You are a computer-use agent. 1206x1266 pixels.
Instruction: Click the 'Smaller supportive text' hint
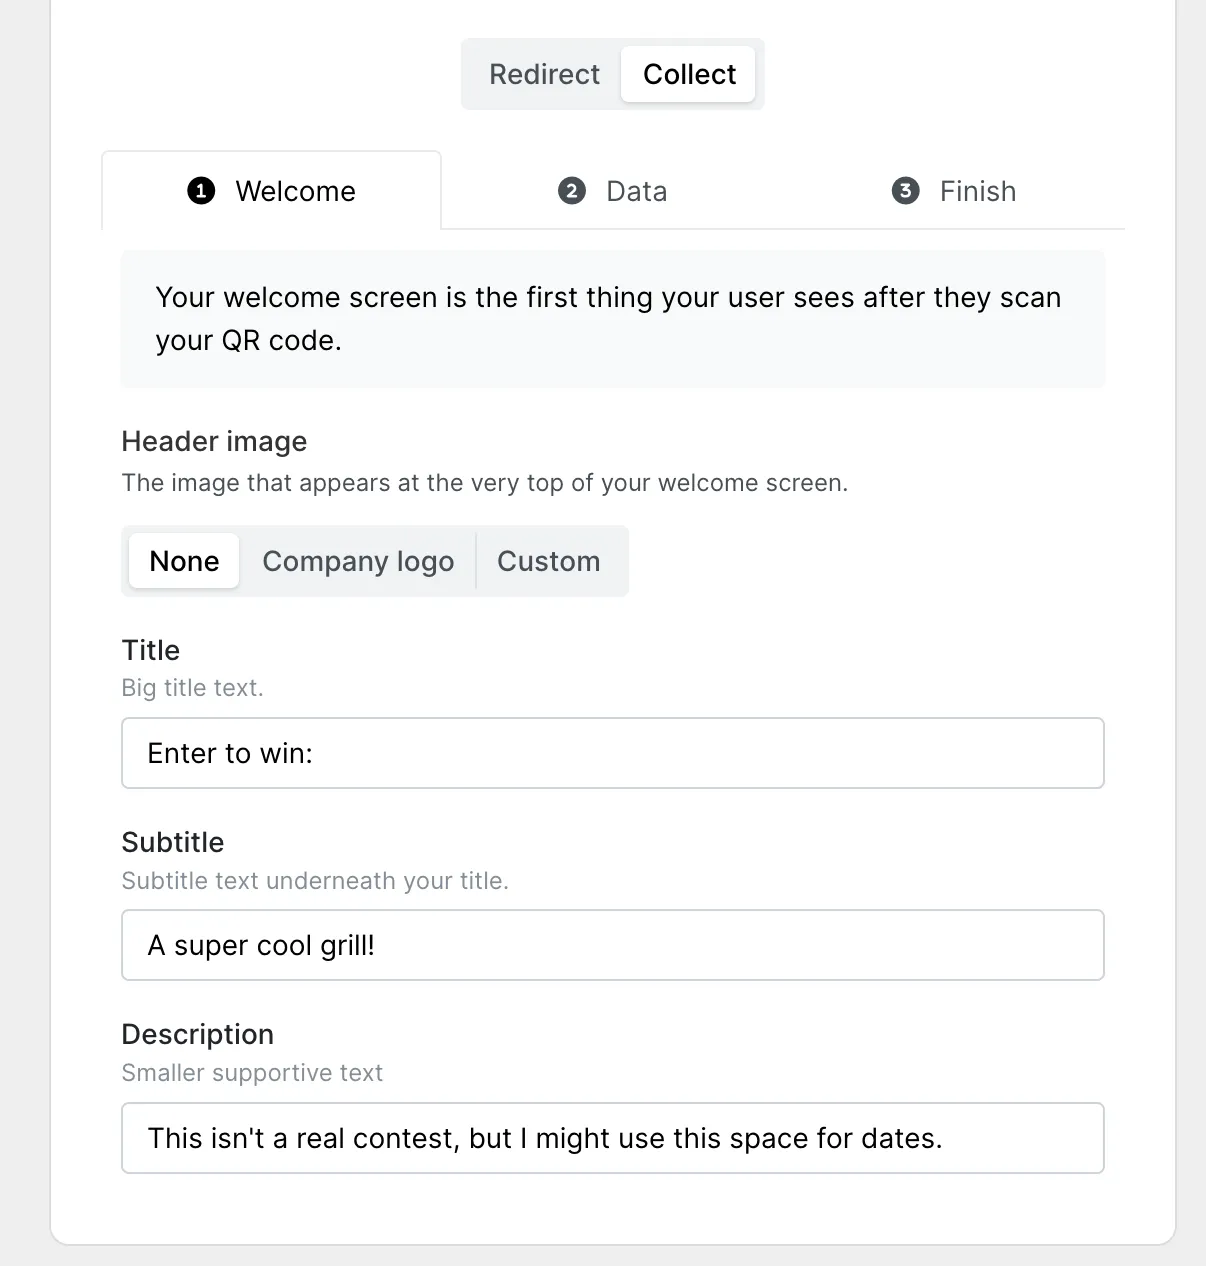coord(252,1073)
